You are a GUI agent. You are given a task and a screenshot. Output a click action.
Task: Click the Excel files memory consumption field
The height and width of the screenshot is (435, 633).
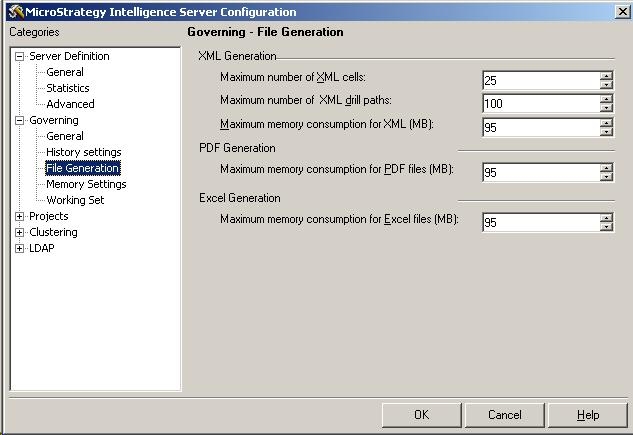click(541, 223)
